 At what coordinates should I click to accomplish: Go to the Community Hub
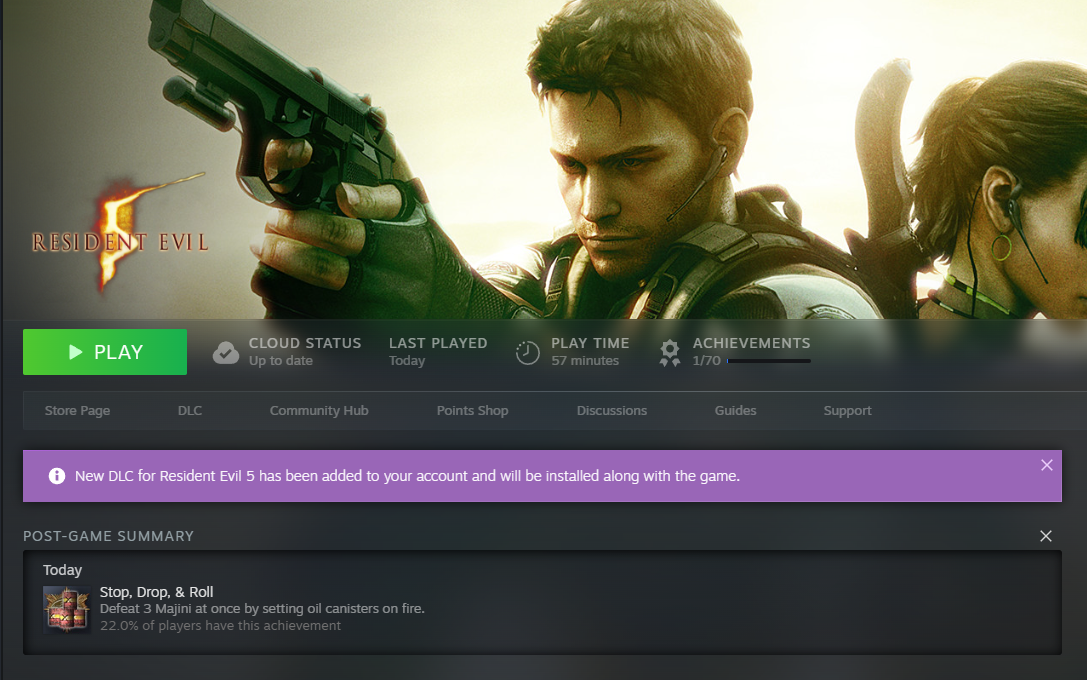tap(319, 410)
